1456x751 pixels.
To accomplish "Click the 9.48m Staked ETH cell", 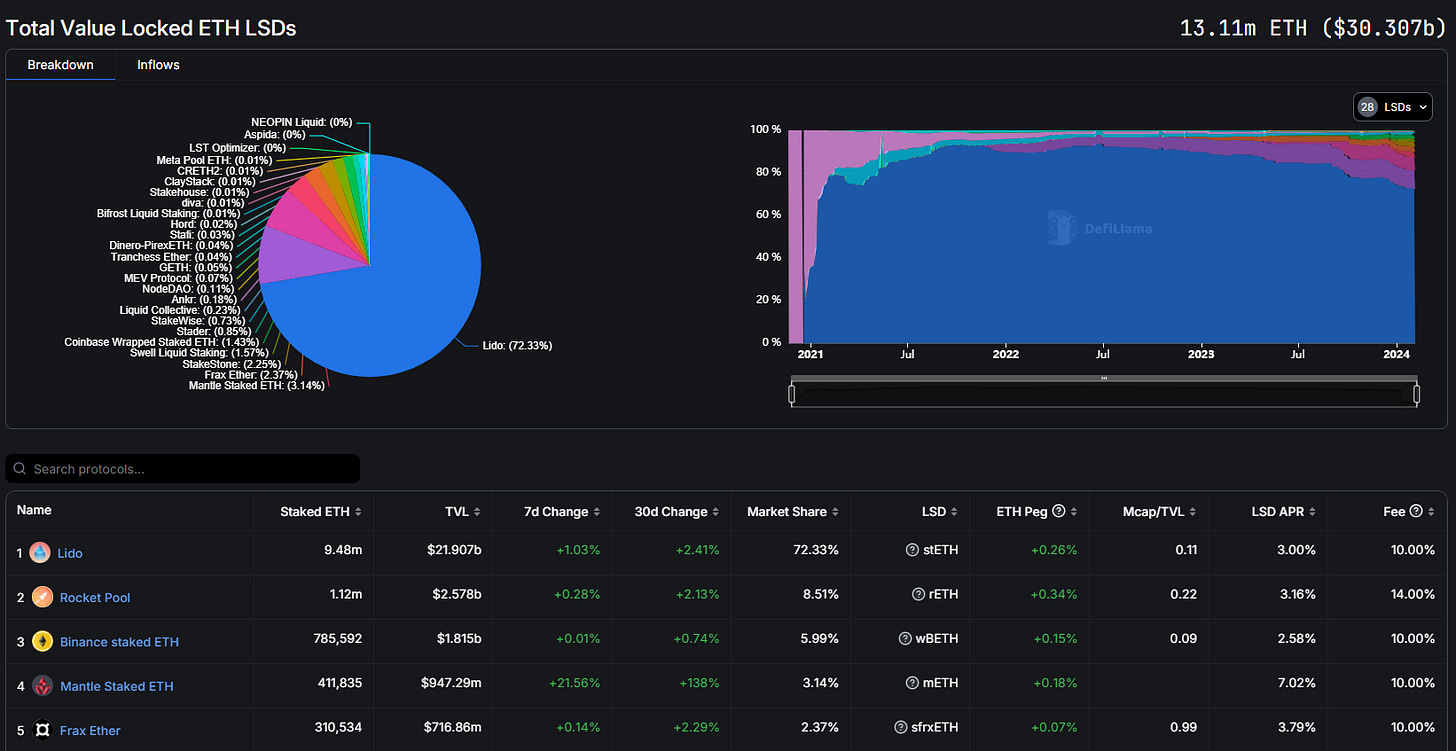I will pyautogui.click(x=343, y=552).
